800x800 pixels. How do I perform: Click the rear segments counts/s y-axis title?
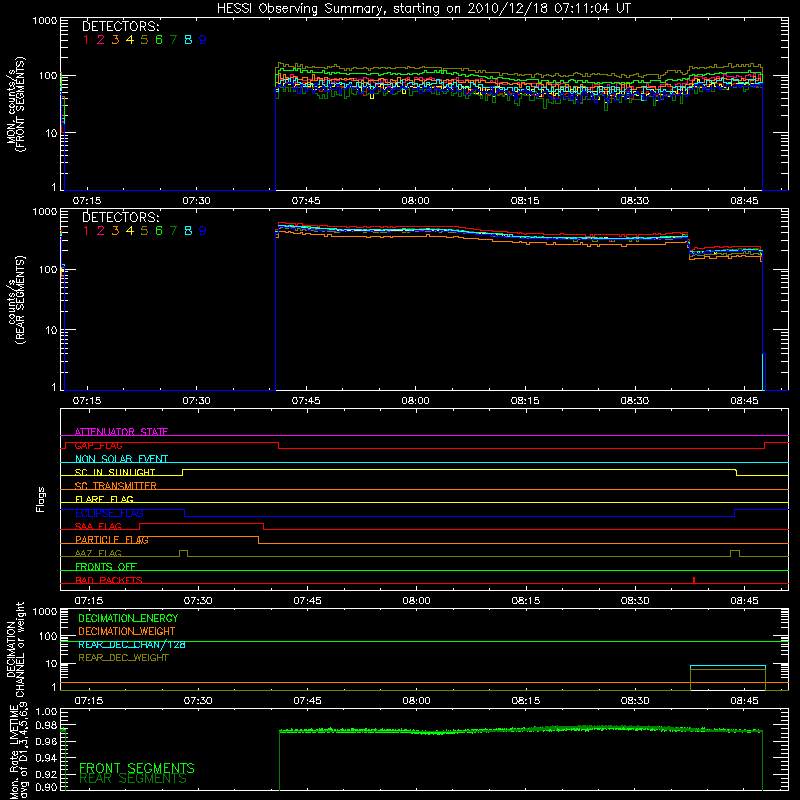click(x=15, y=300)
